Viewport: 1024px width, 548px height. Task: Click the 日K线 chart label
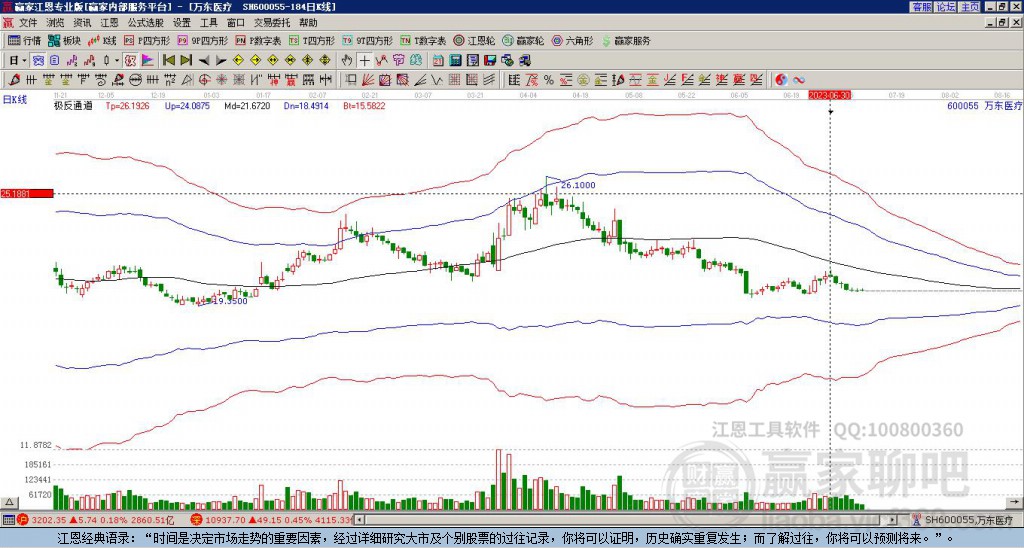(x=15, y=99)
